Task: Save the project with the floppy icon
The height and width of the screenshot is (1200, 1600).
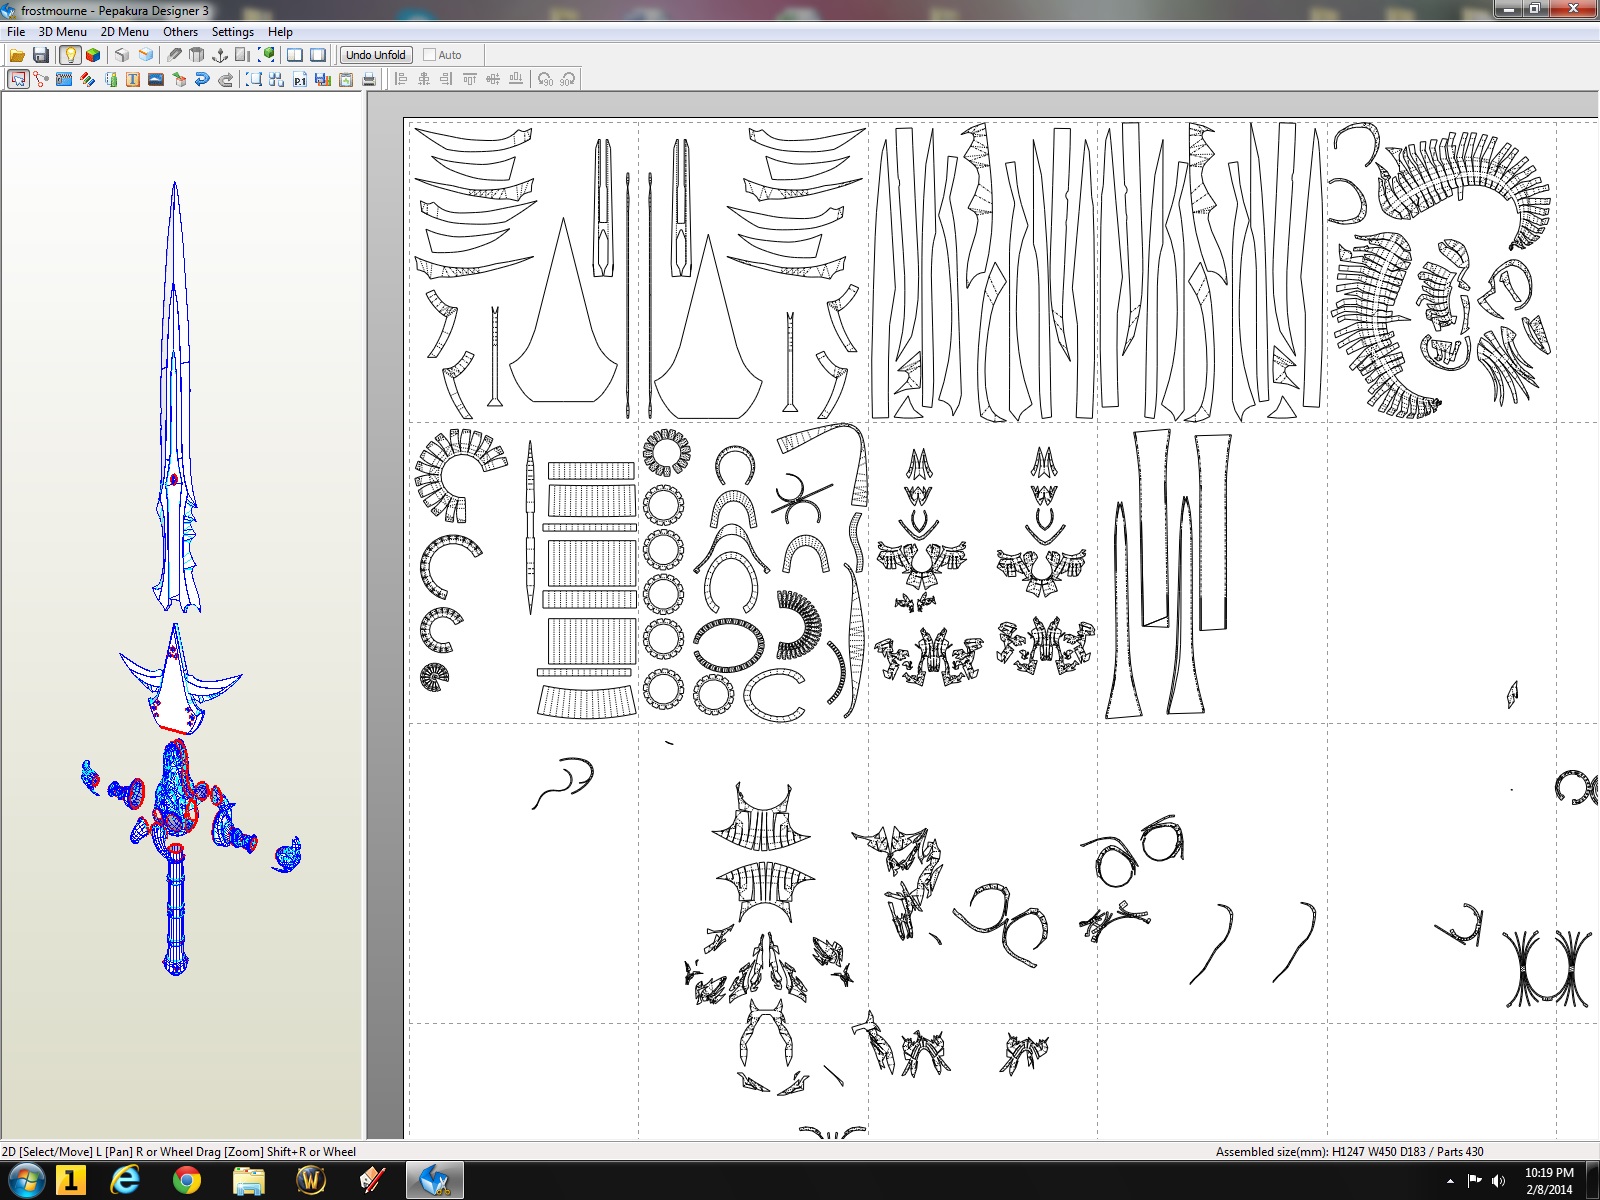Action: point(41,55)
